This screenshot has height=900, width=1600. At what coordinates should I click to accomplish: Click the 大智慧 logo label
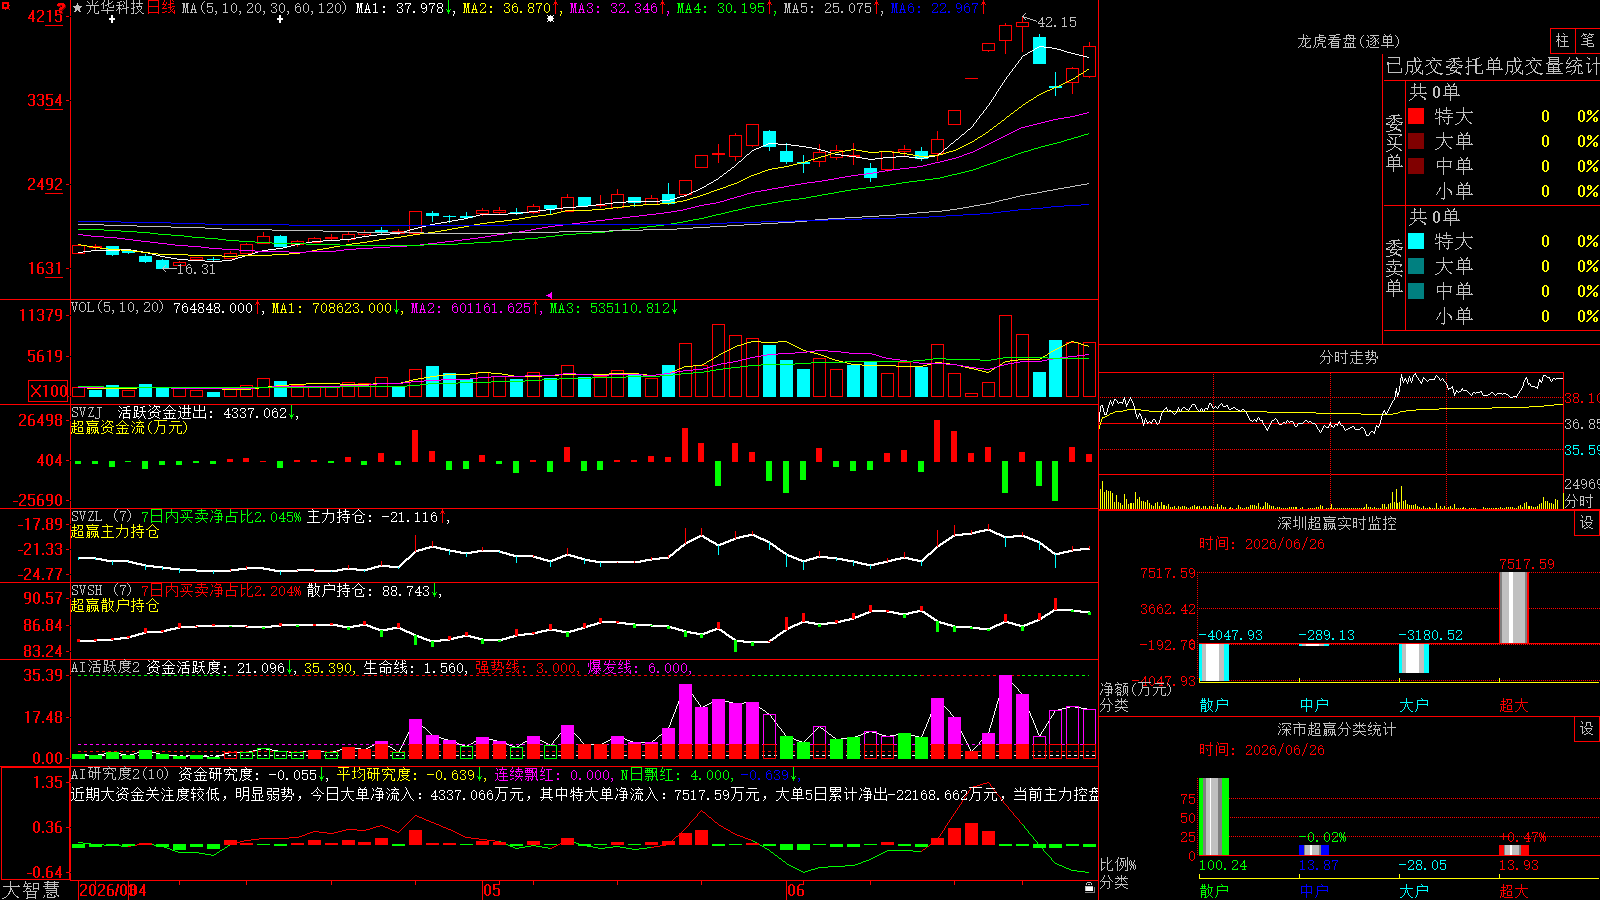pos(31,890)
